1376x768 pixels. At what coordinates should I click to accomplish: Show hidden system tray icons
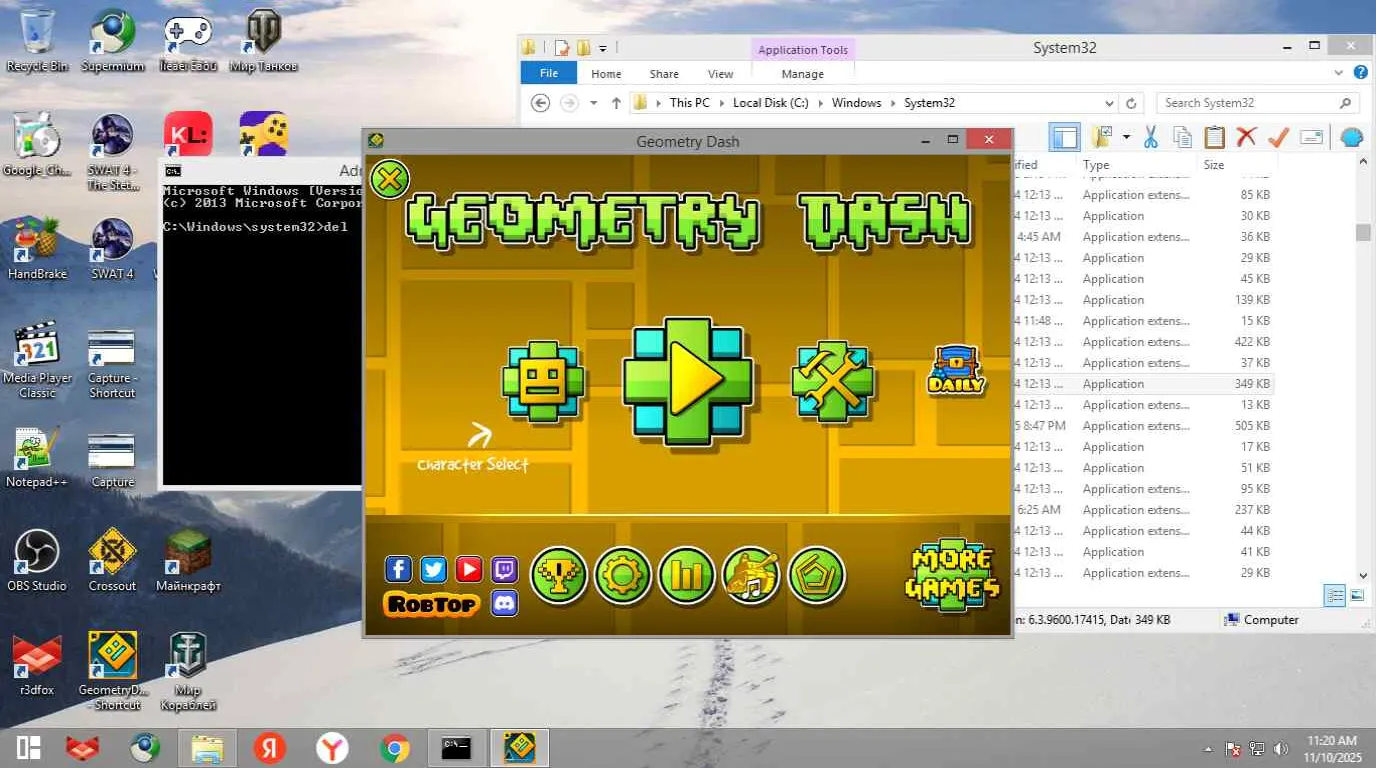pyautogui.click(x=1207, y=748)
